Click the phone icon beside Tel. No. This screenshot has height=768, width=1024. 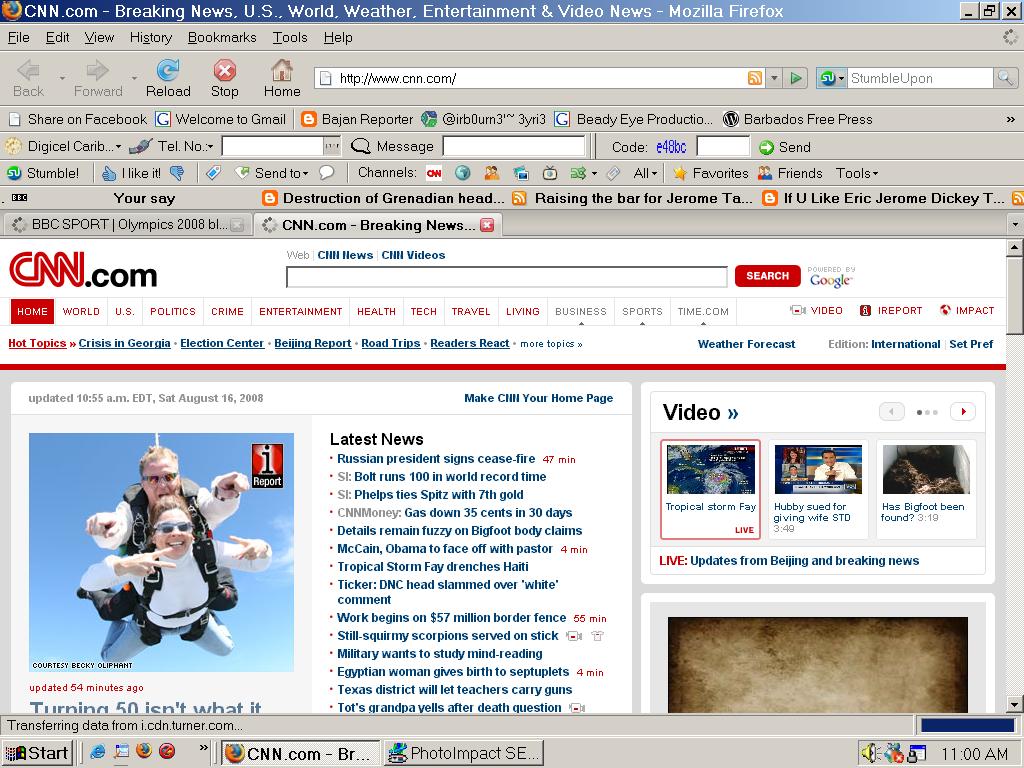pyautogui.click(x=140, y=146)
